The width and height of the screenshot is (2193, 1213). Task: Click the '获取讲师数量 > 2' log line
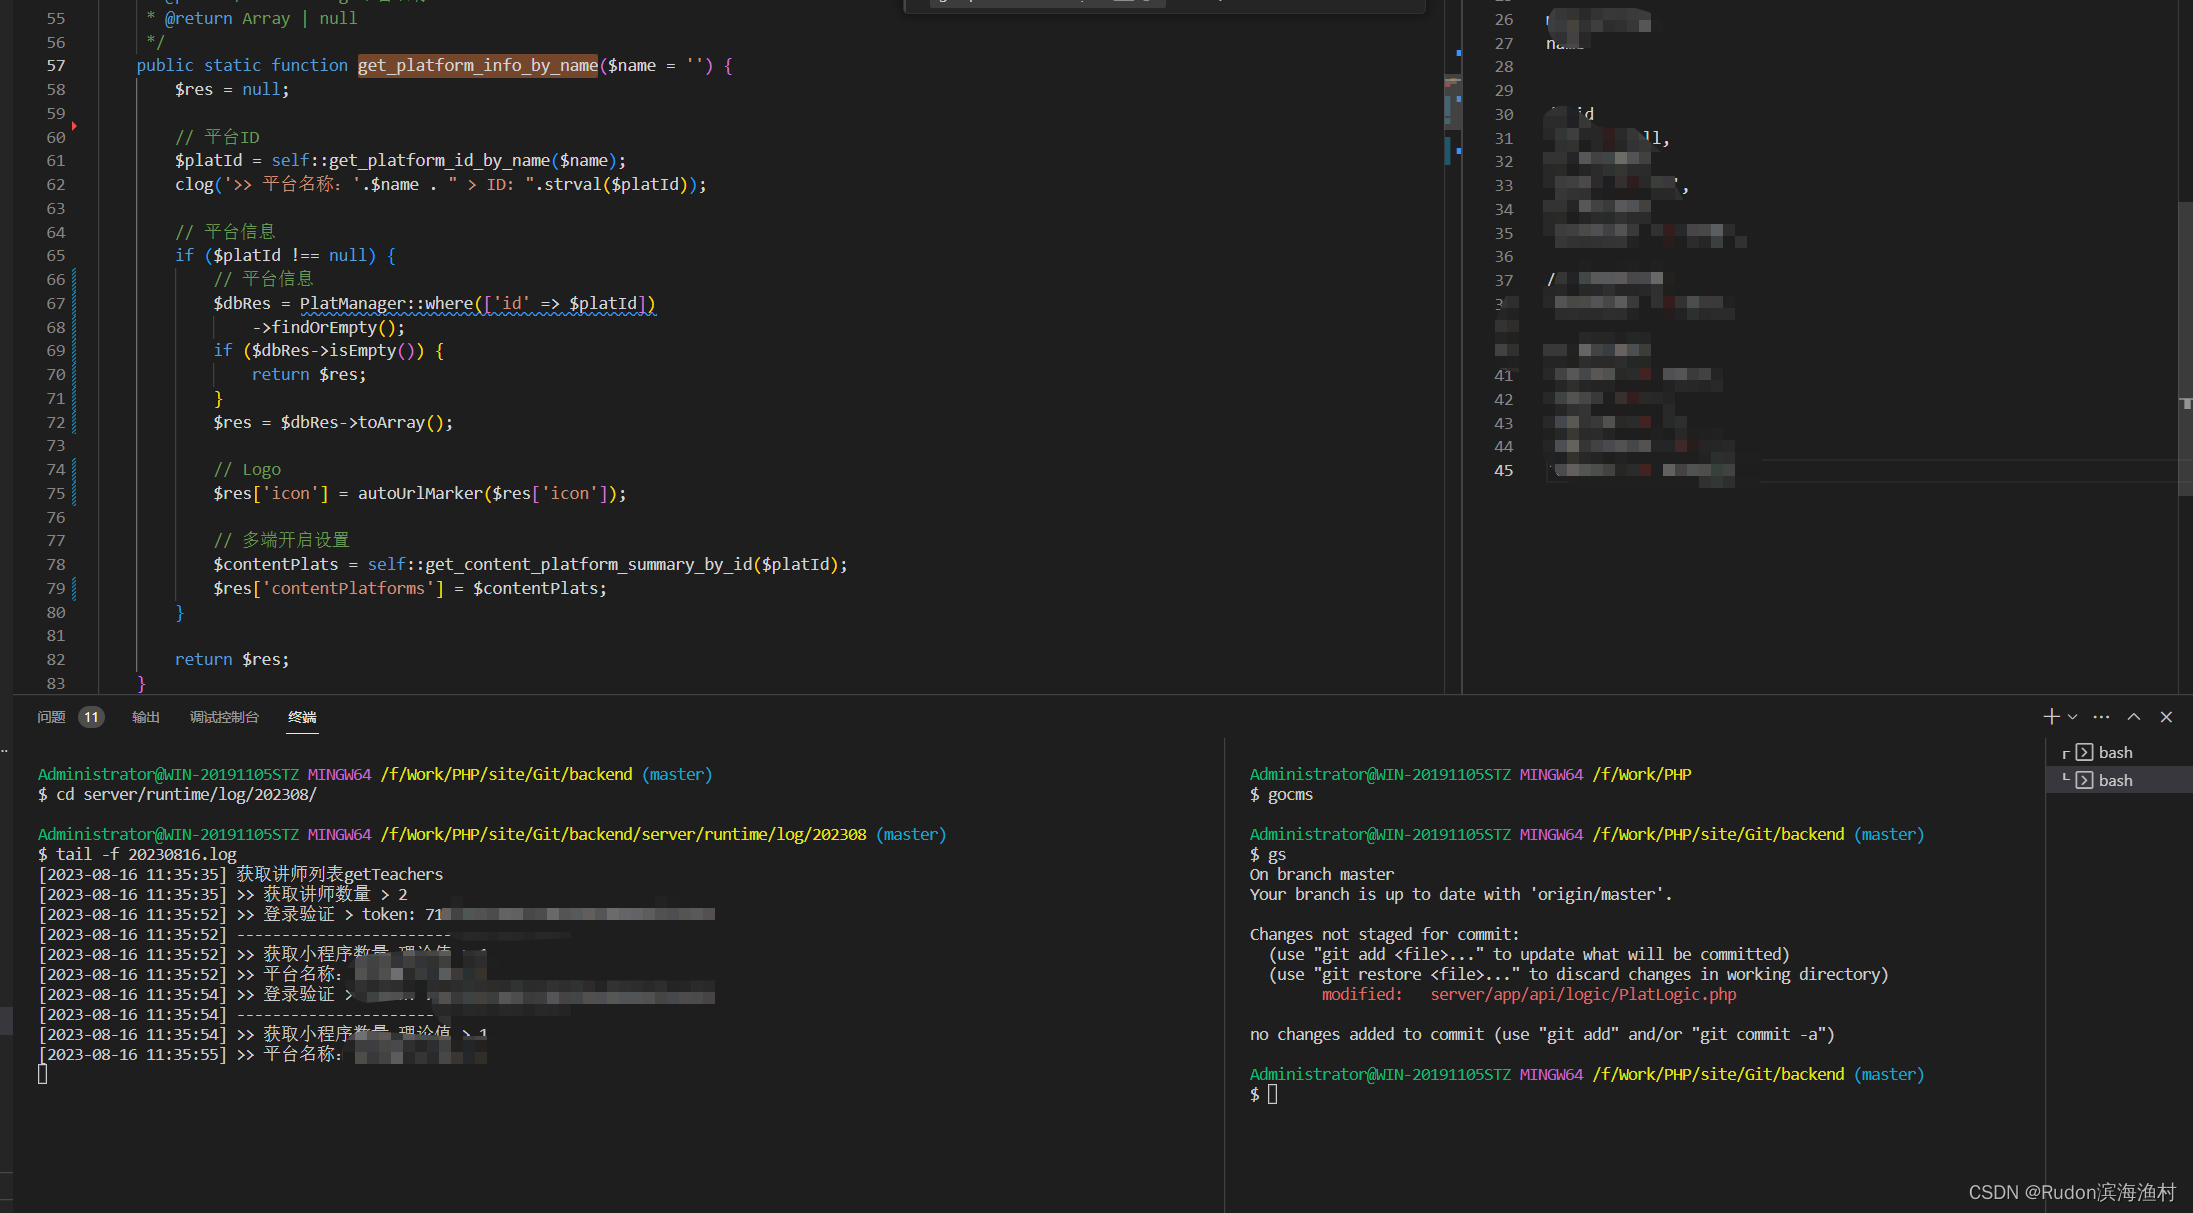pos(223,894)
